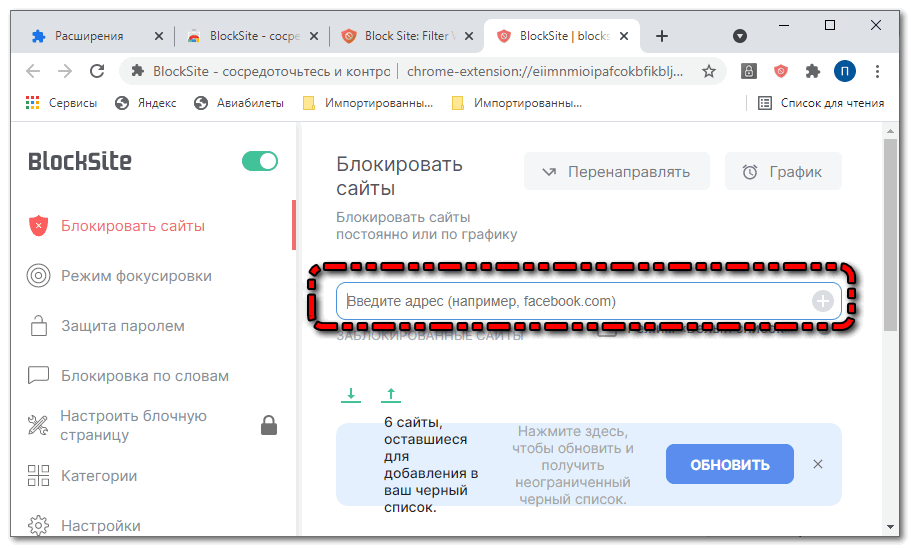This screenshot has width=911, height=548.
Task: Click the Перенаправлять button
Action: 616,172
